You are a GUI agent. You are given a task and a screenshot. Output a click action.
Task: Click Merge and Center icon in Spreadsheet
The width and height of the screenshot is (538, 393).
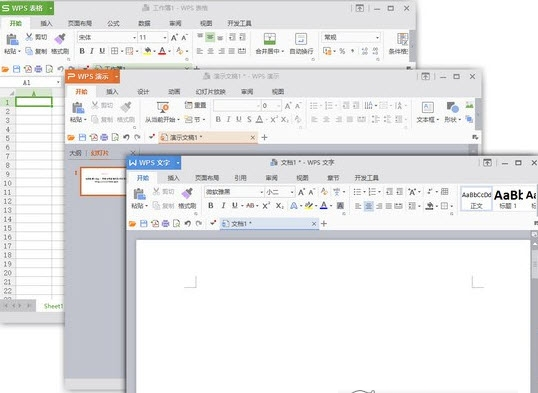270,39
